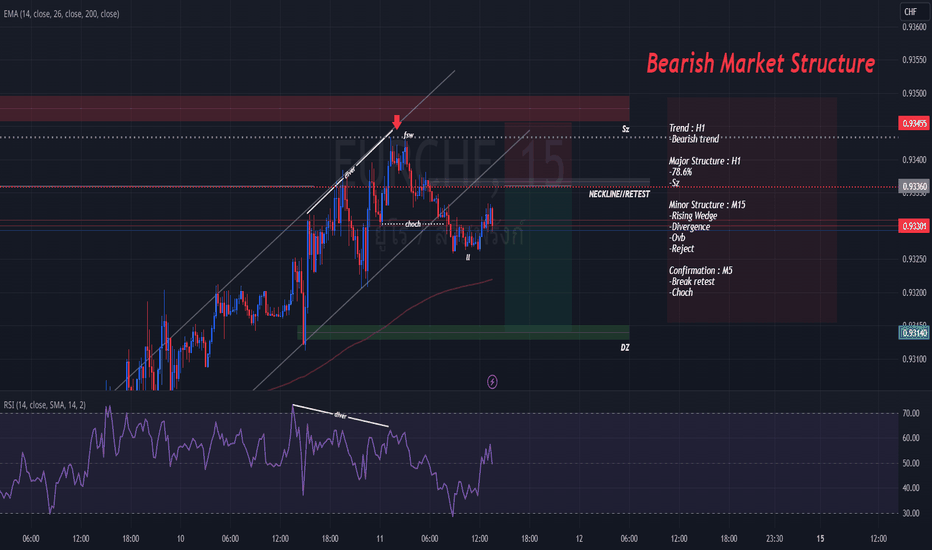Click the date label 10 on time axis

click(x=180, y=539)
